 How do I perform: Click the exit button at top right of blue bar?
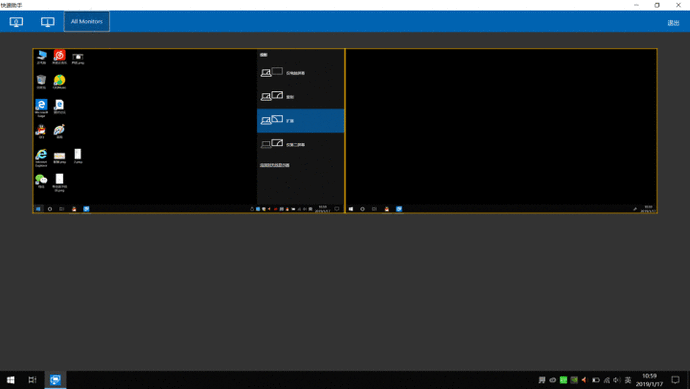pos(673,23)
